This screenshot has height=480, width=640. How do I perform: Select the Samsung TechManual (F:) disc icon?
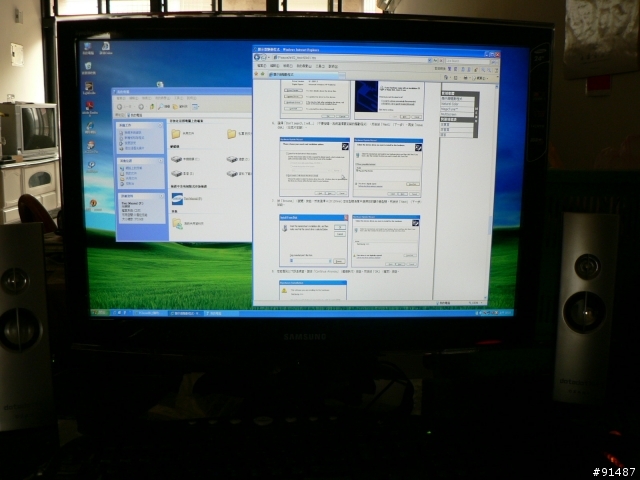[x=177, y=199]
